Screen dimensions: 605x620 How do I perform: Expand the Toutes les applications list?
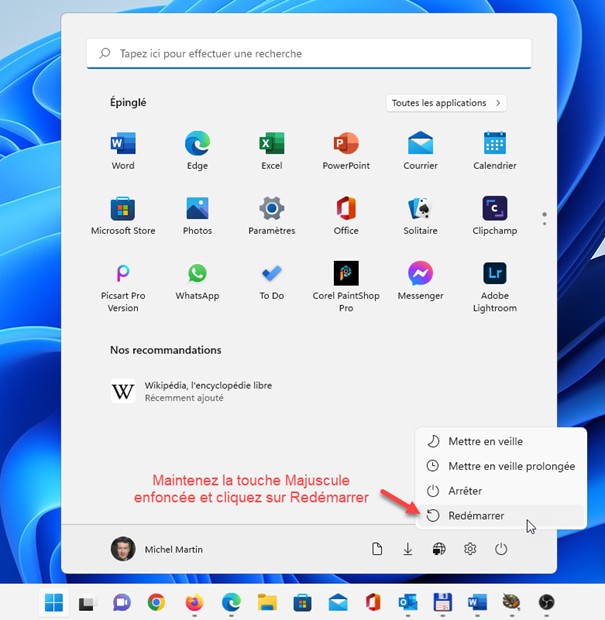[446, 103]
